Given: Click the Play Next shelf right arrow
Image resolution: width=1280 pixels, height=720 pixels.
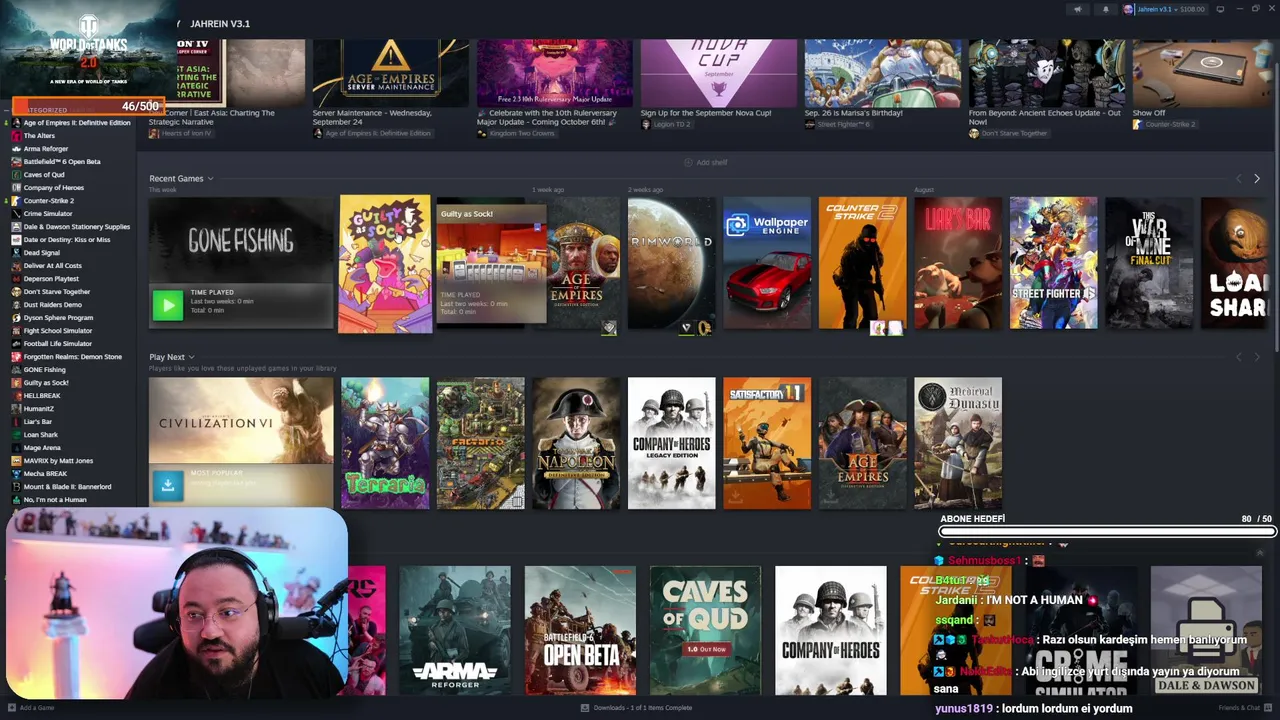Looking at the screenshot, I should [x=1257, y=357].
